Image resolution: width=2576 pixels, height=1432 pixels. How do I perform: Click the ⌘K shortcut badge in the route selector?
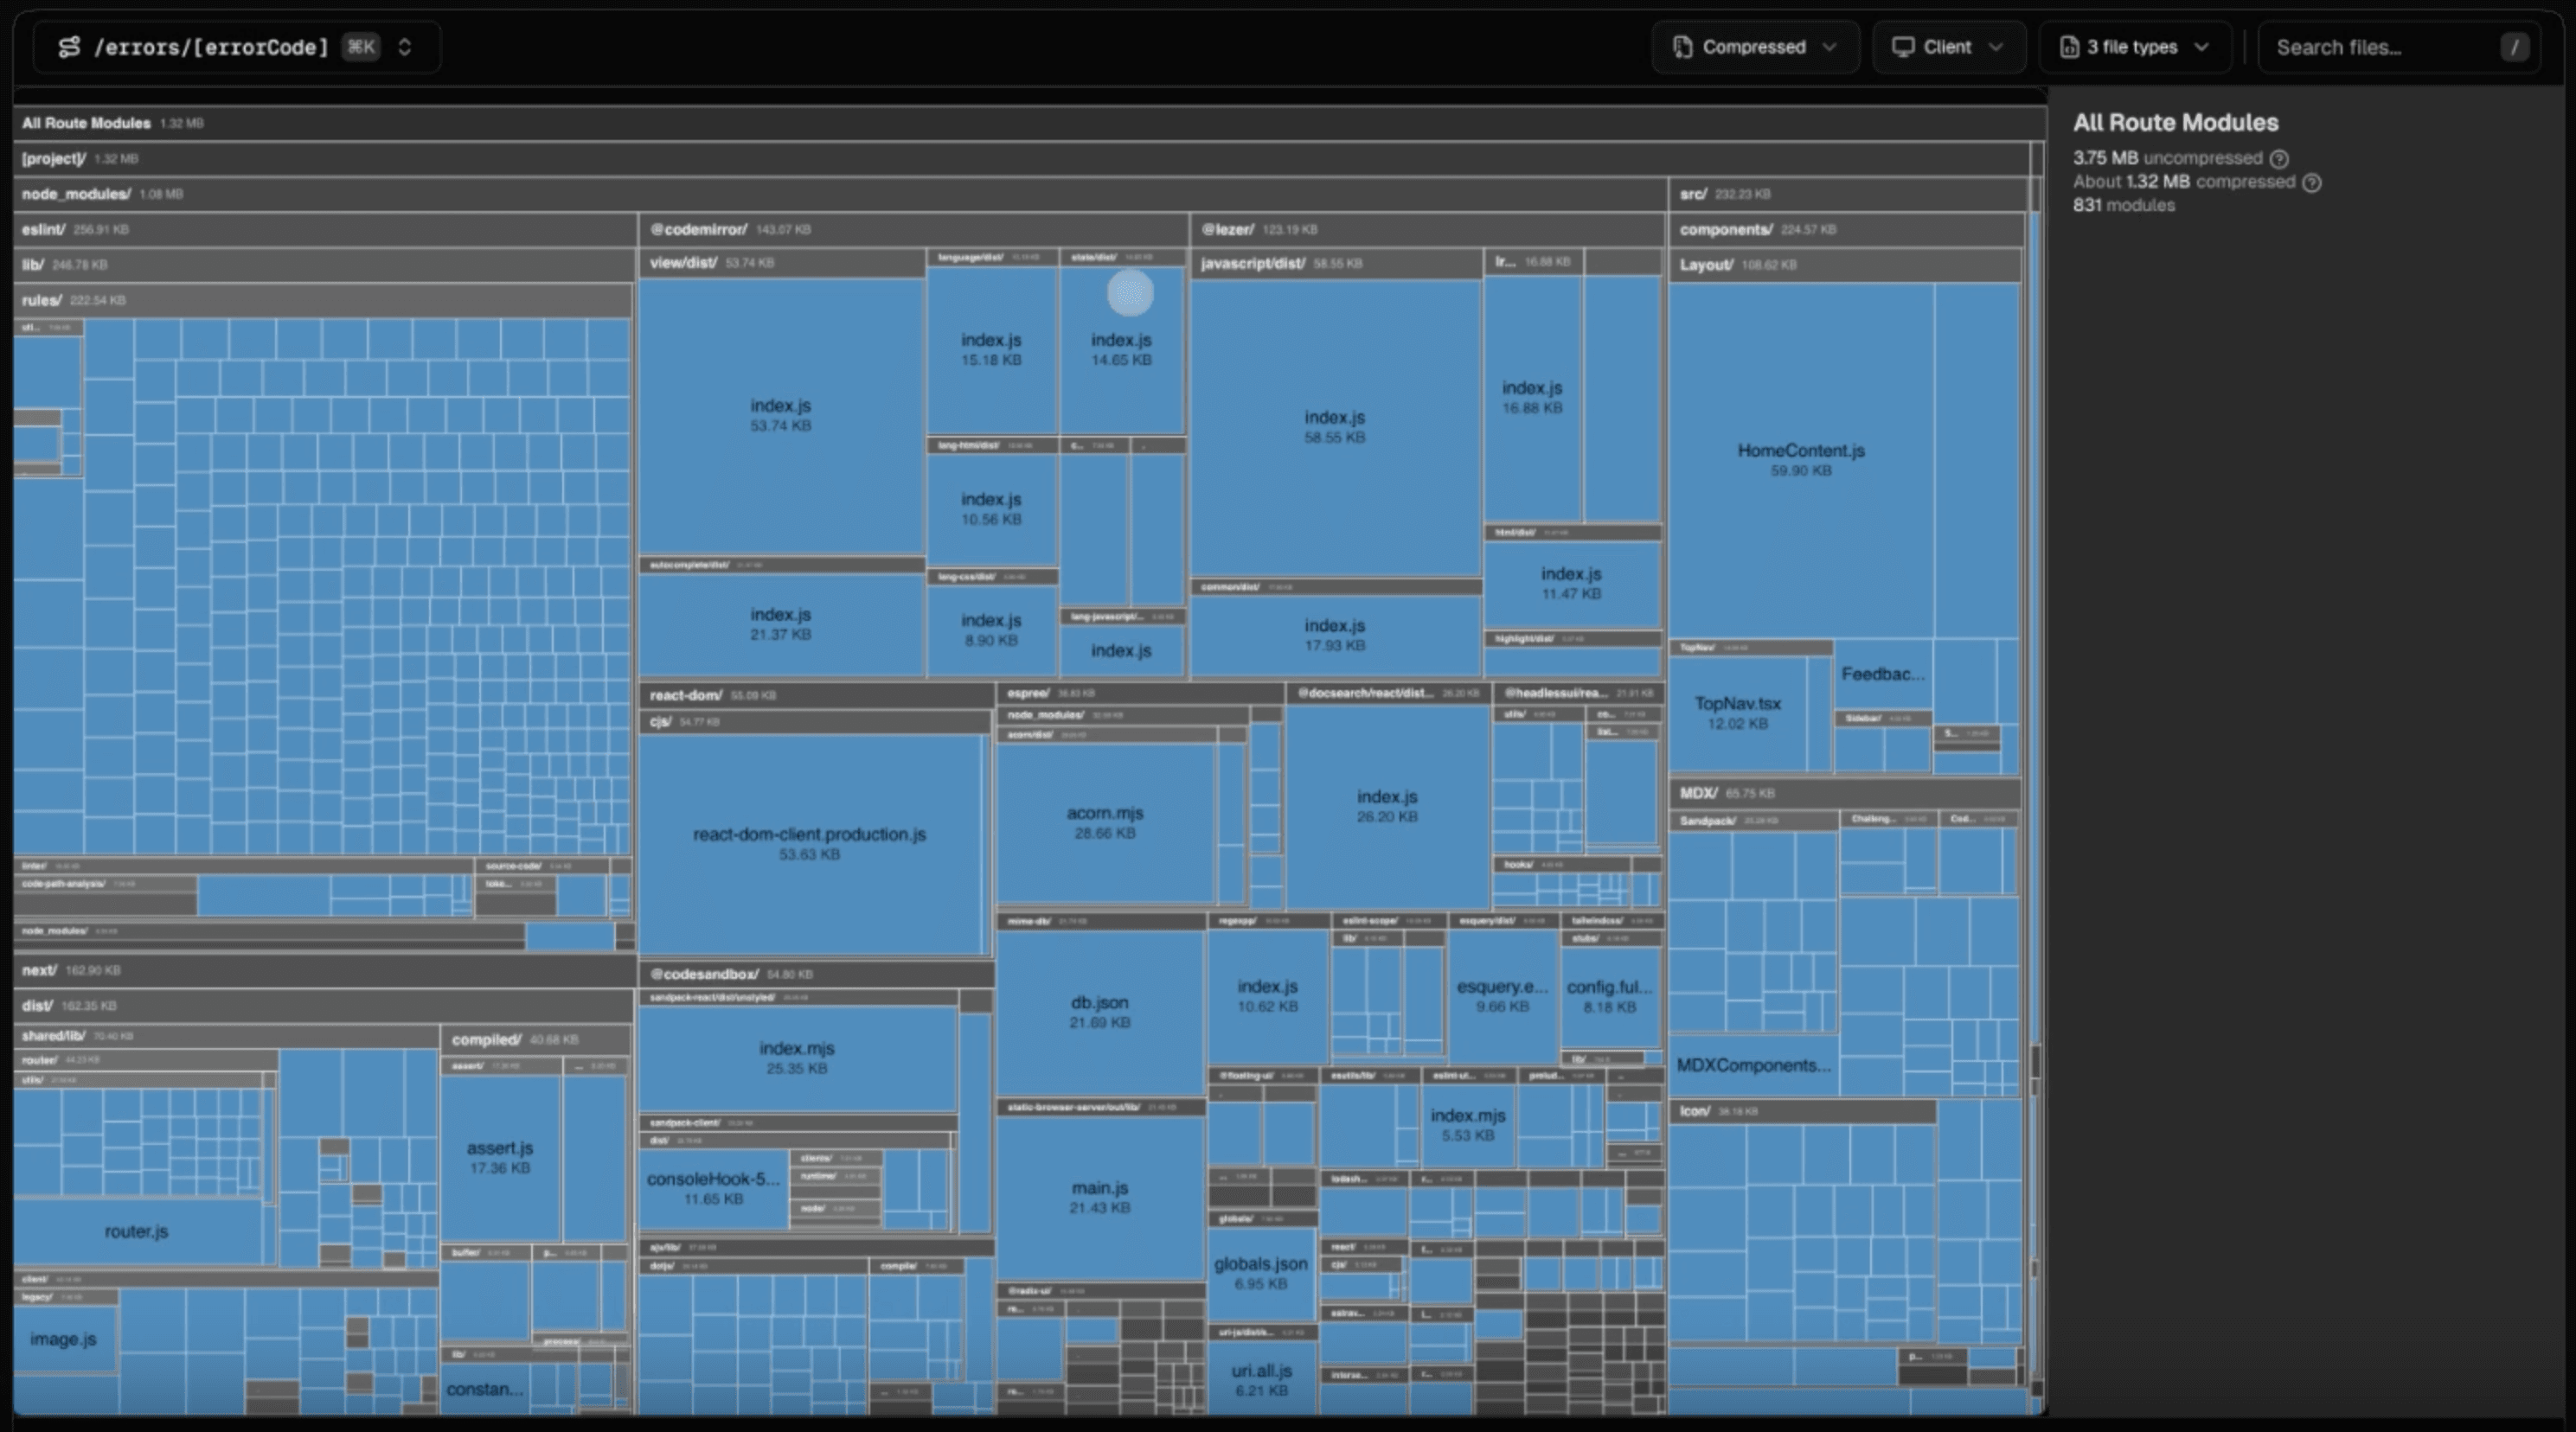point(360,46)
